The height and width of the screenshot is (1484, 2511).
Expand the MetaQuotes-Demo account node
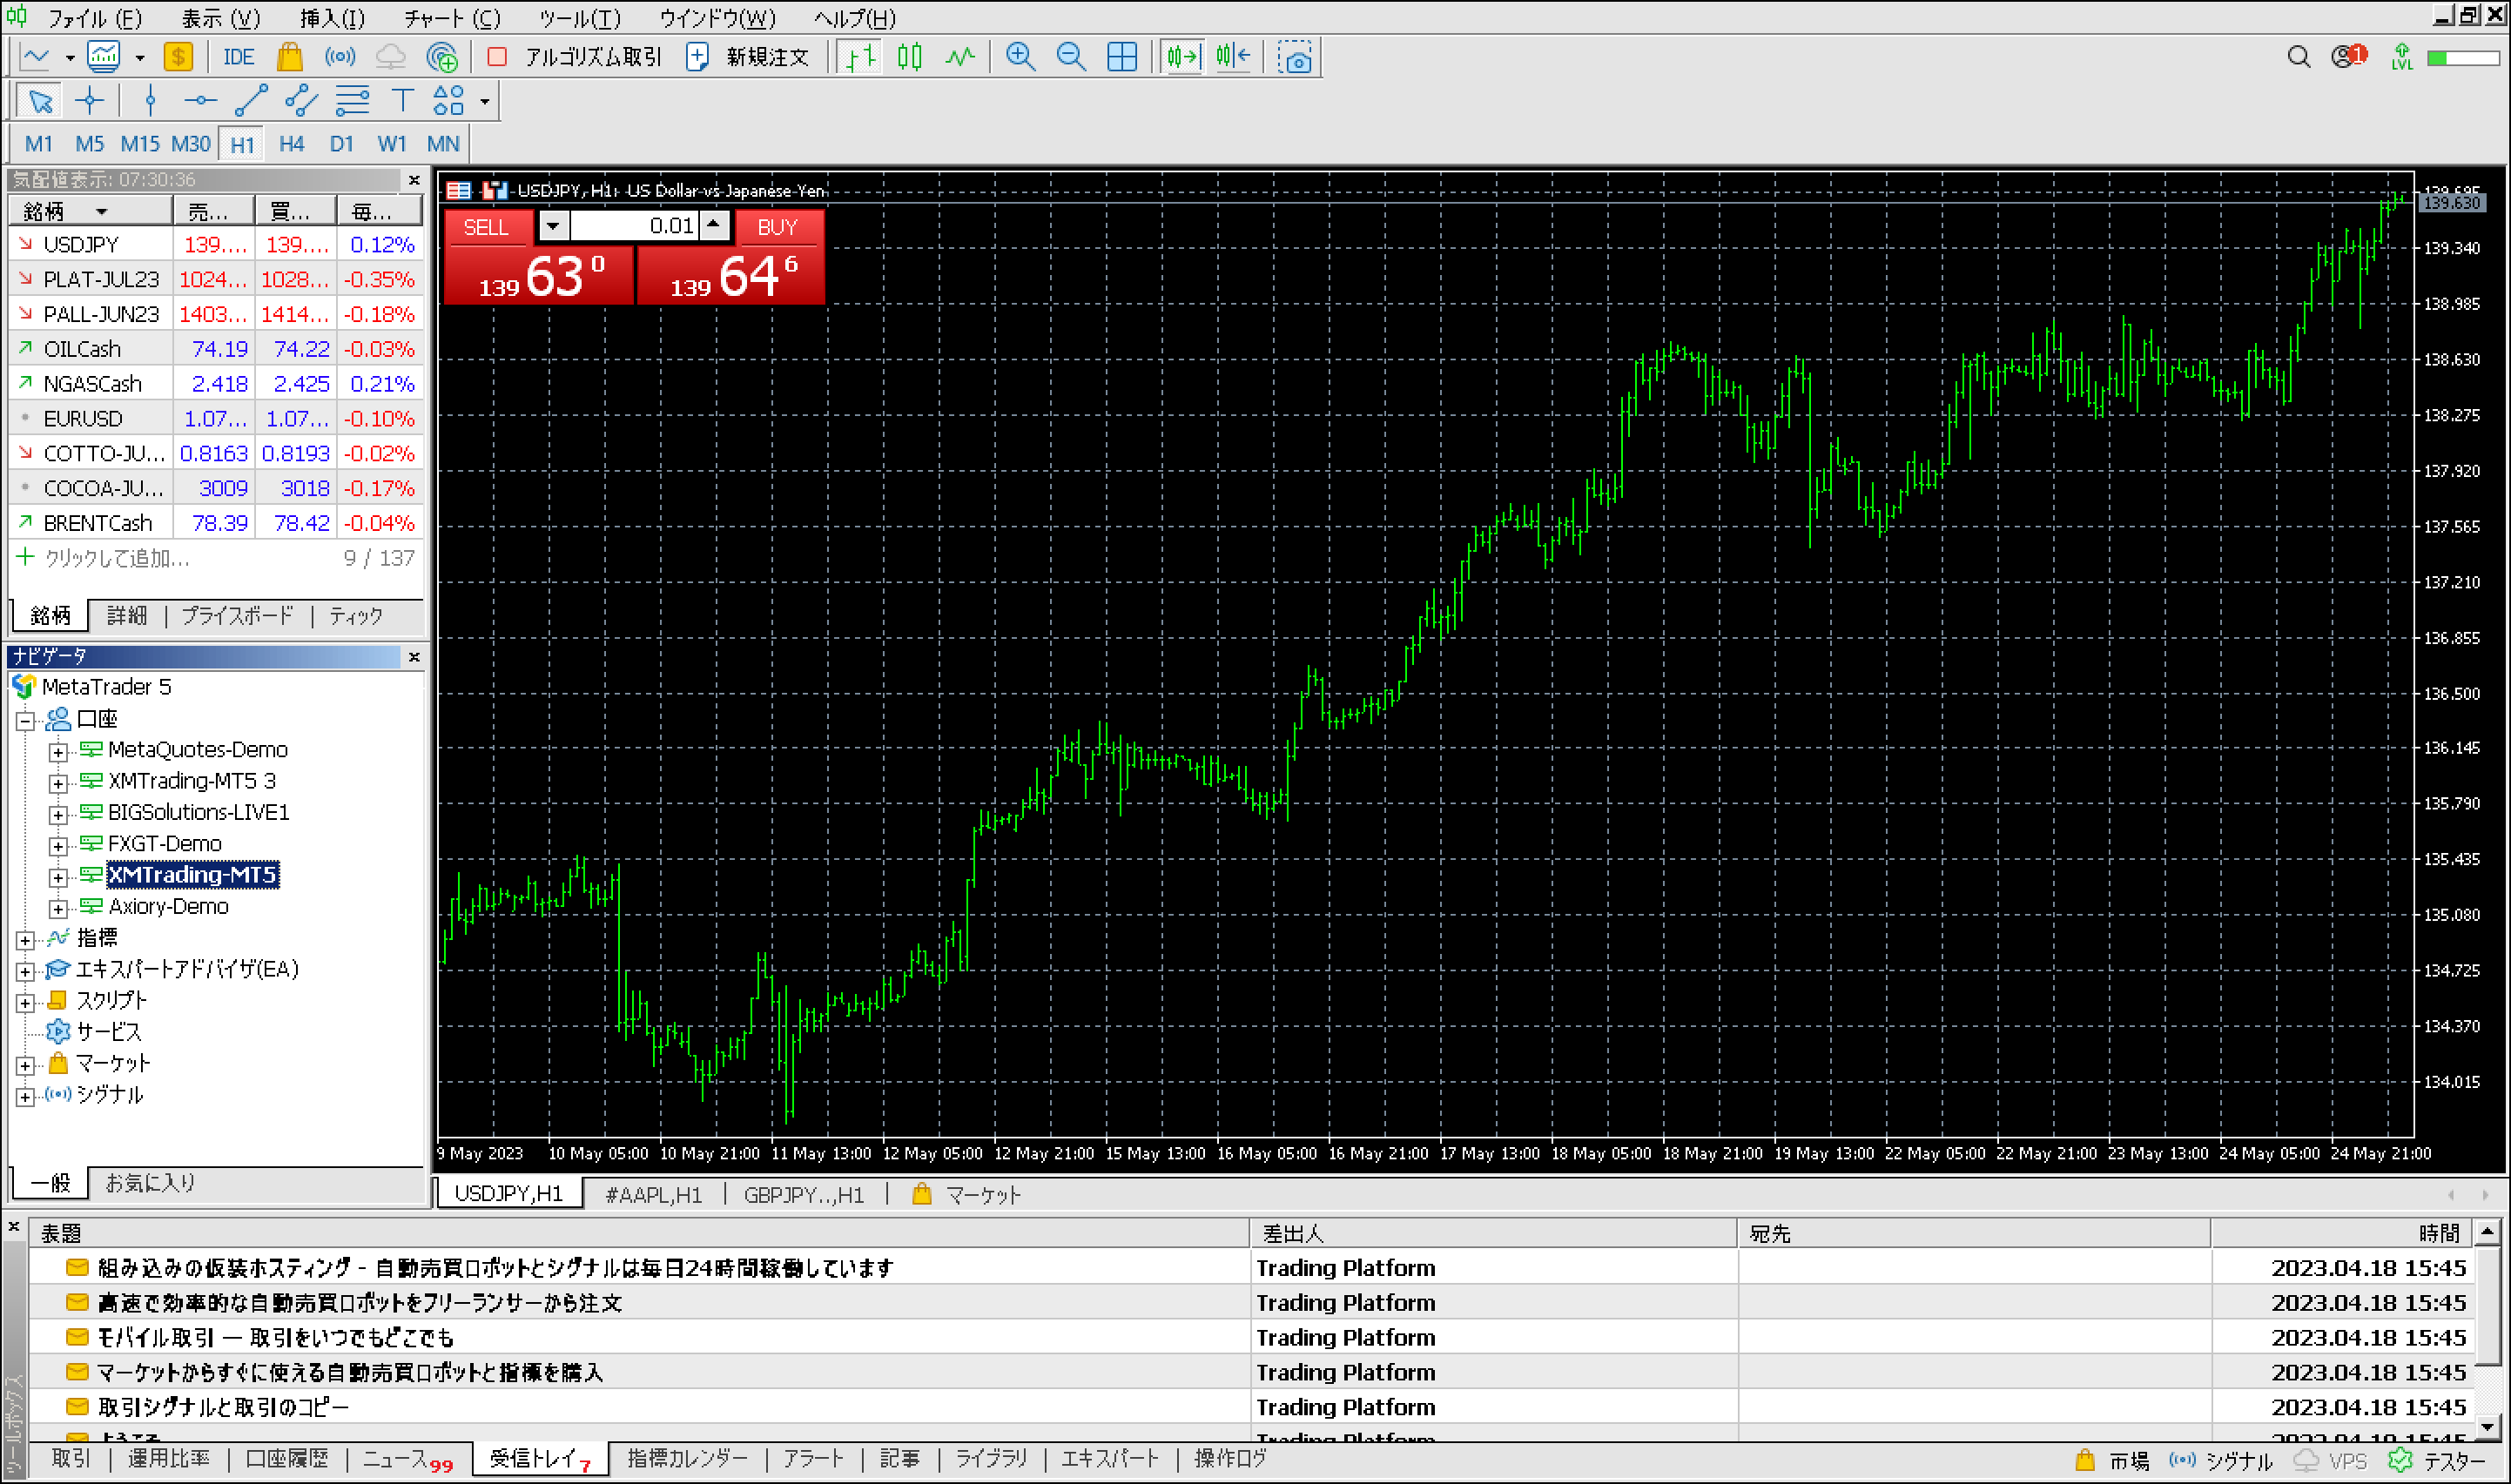coord(58,751)
